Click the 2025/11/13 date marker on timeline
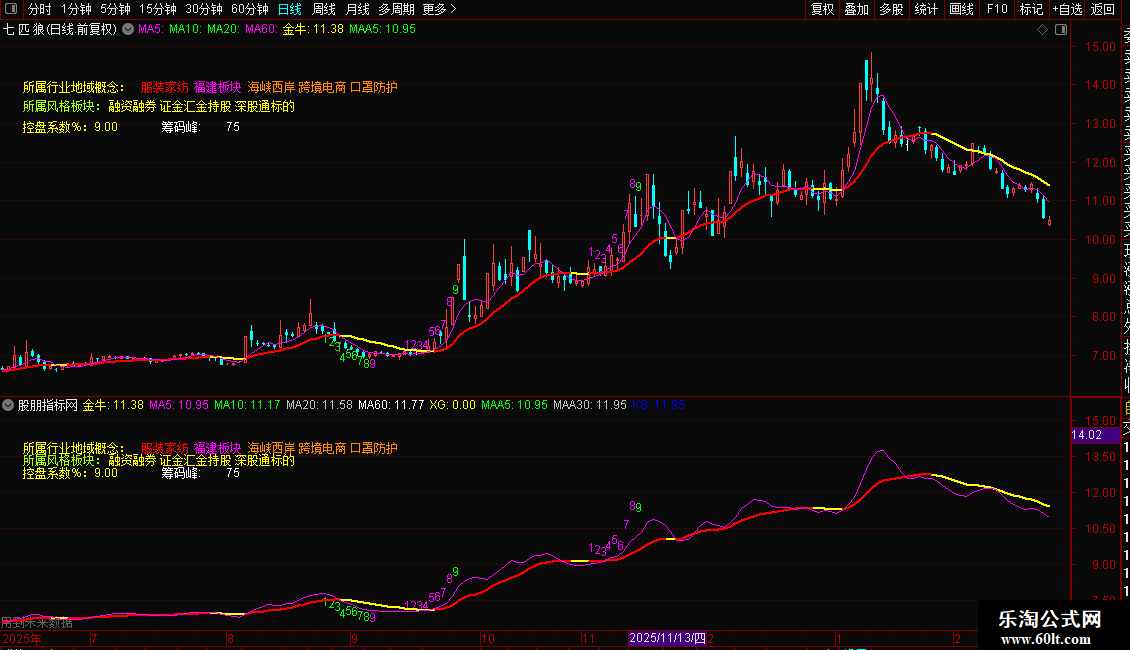This screenshot has height=650, width=1130. [667, 637]
